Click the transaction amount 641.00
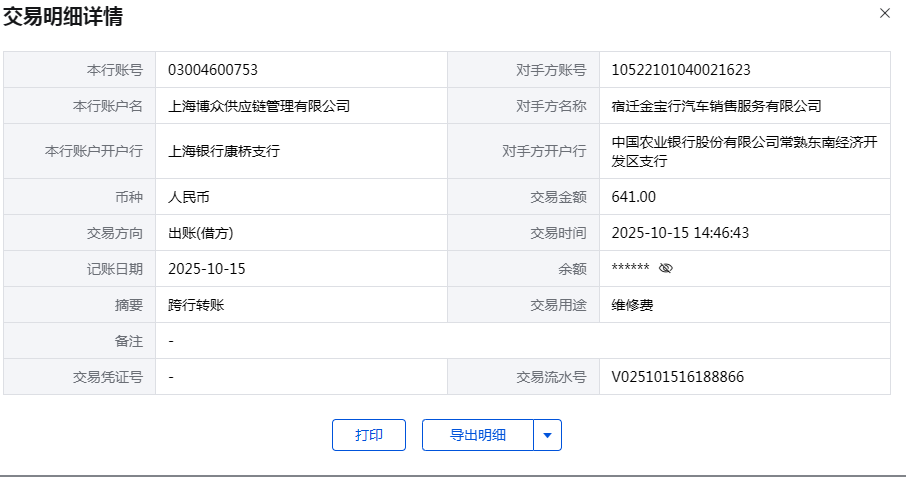The height and width of the screenshot is (477, 906). [x=634, y=197]
